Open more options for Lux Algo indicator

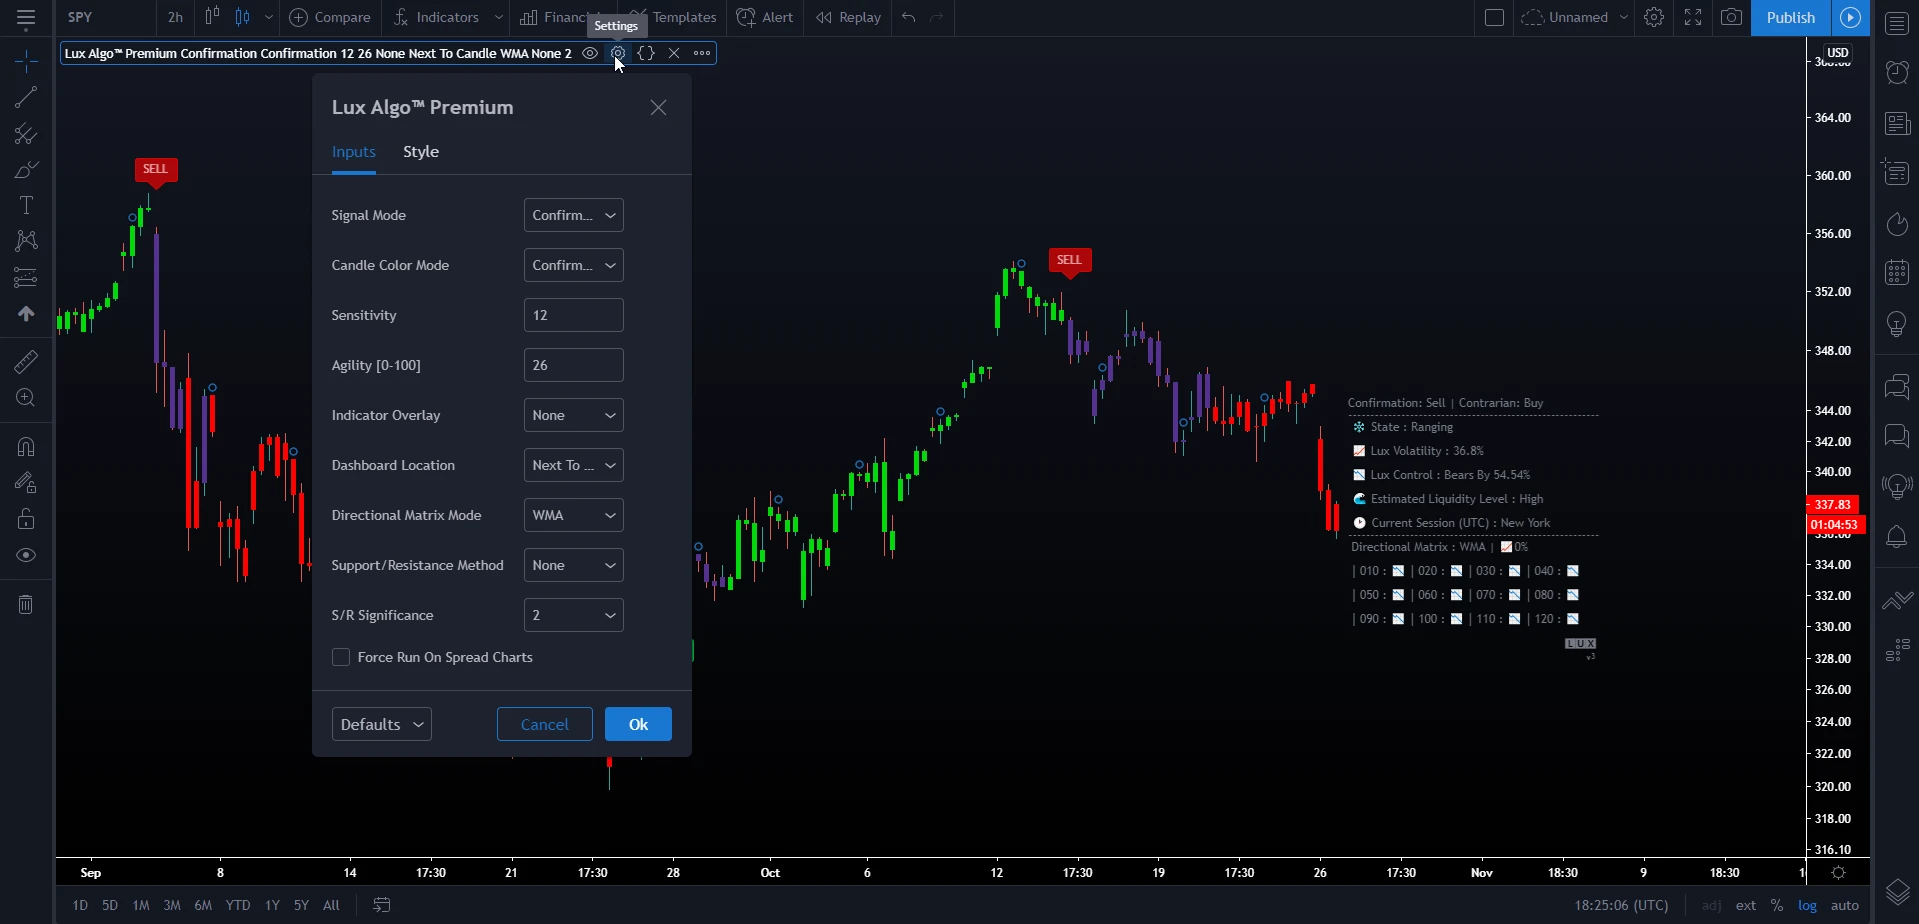702,53
